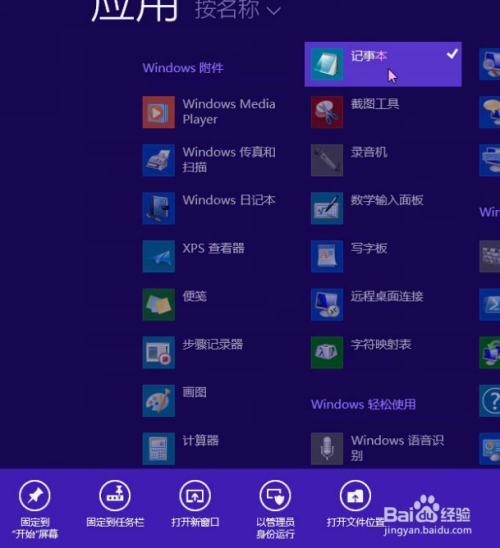Click the 计算器 calculator icon

coord(159,448)
